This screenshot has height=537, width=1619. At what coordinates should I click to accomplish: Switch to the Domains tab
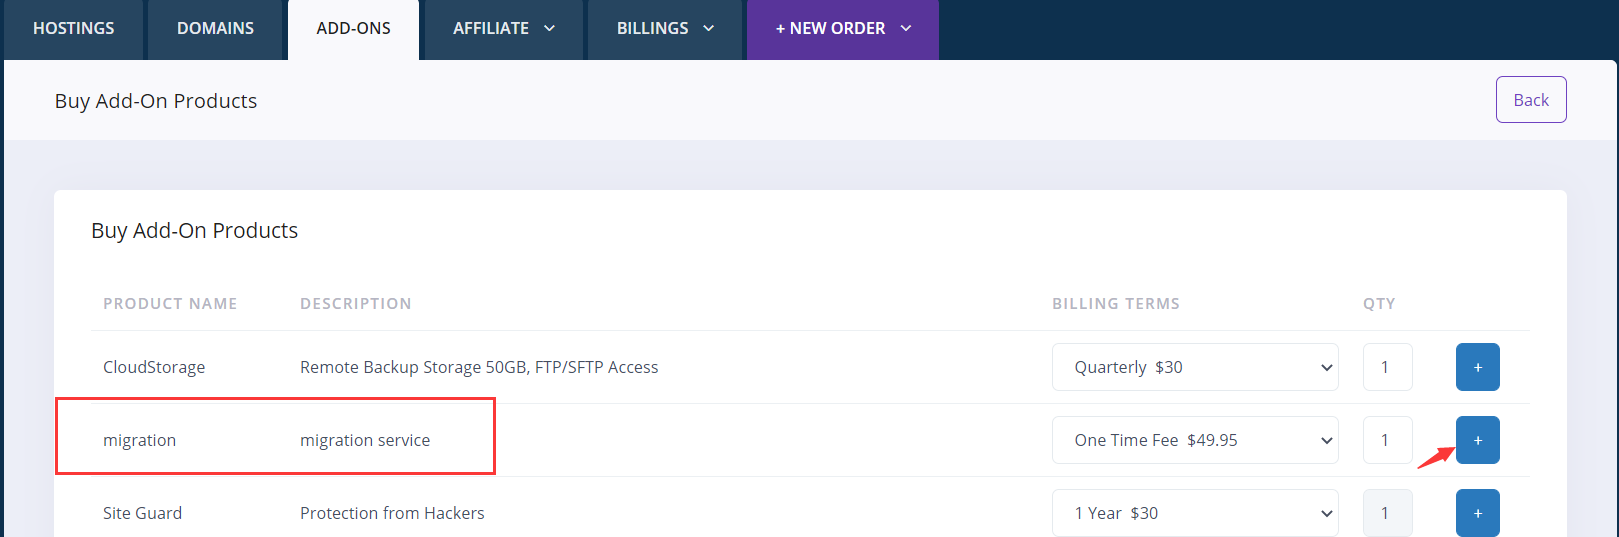[x=215, y=28]
